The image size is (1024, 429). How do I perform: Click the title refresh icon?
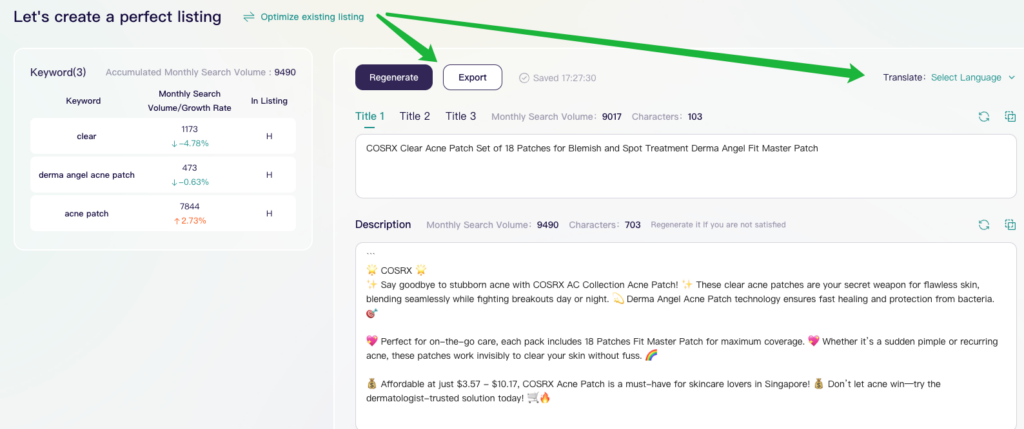(984, 117)
